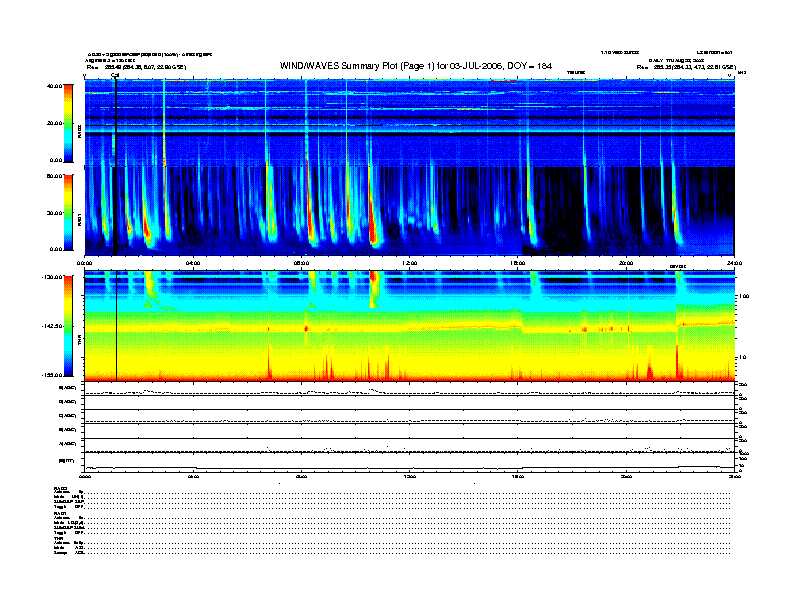Image resolution: width=792 pixels, height=612 pixels.
Task: Click the 100 label on TNR right axis
Action: pyautogui.click(x=744, y=296)
